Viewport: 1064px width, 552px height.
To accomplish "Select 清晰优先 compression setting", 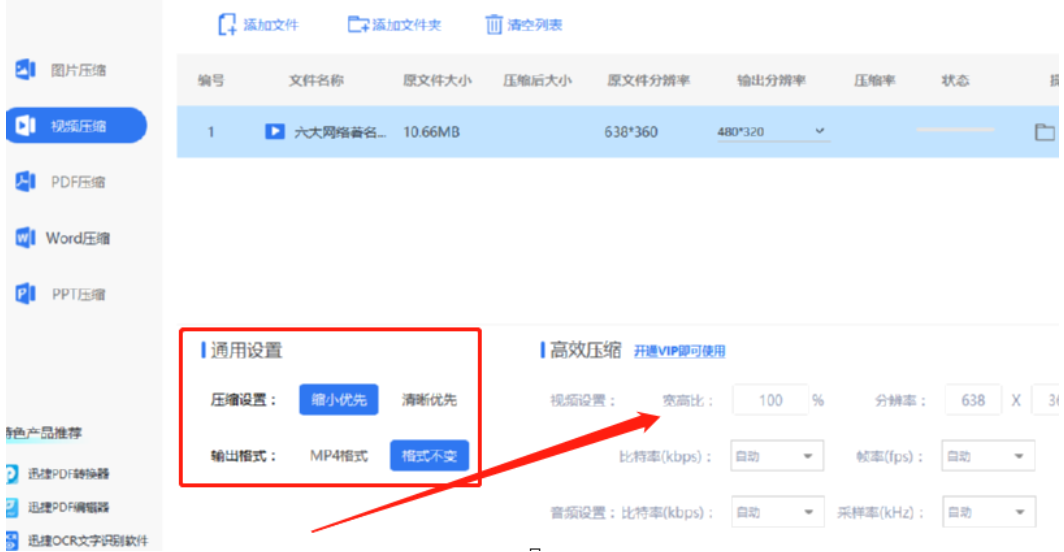I will tap(429, 399).
